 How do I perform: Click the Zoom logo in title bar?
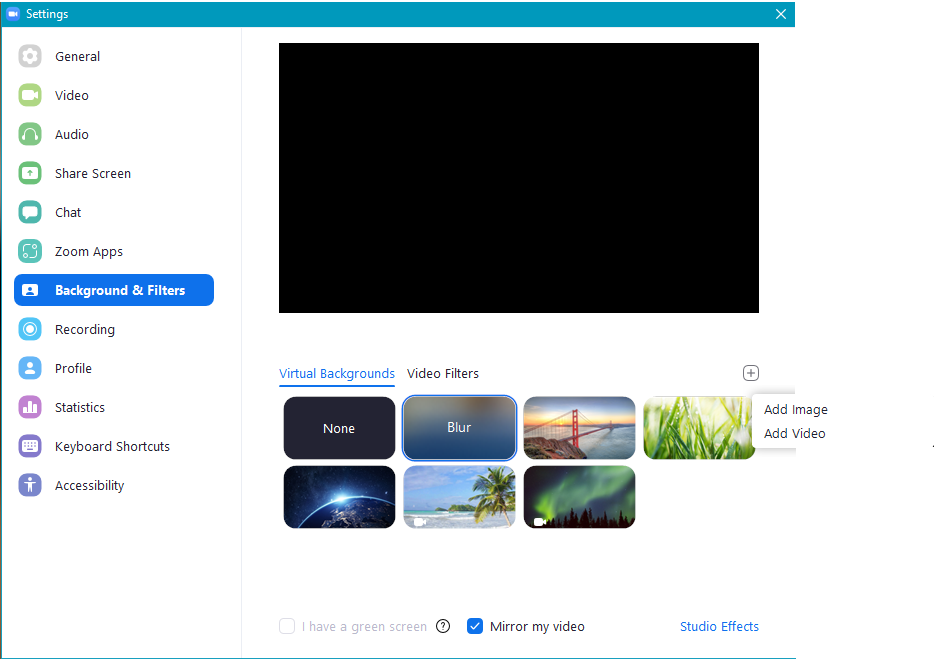coord(13,14)
